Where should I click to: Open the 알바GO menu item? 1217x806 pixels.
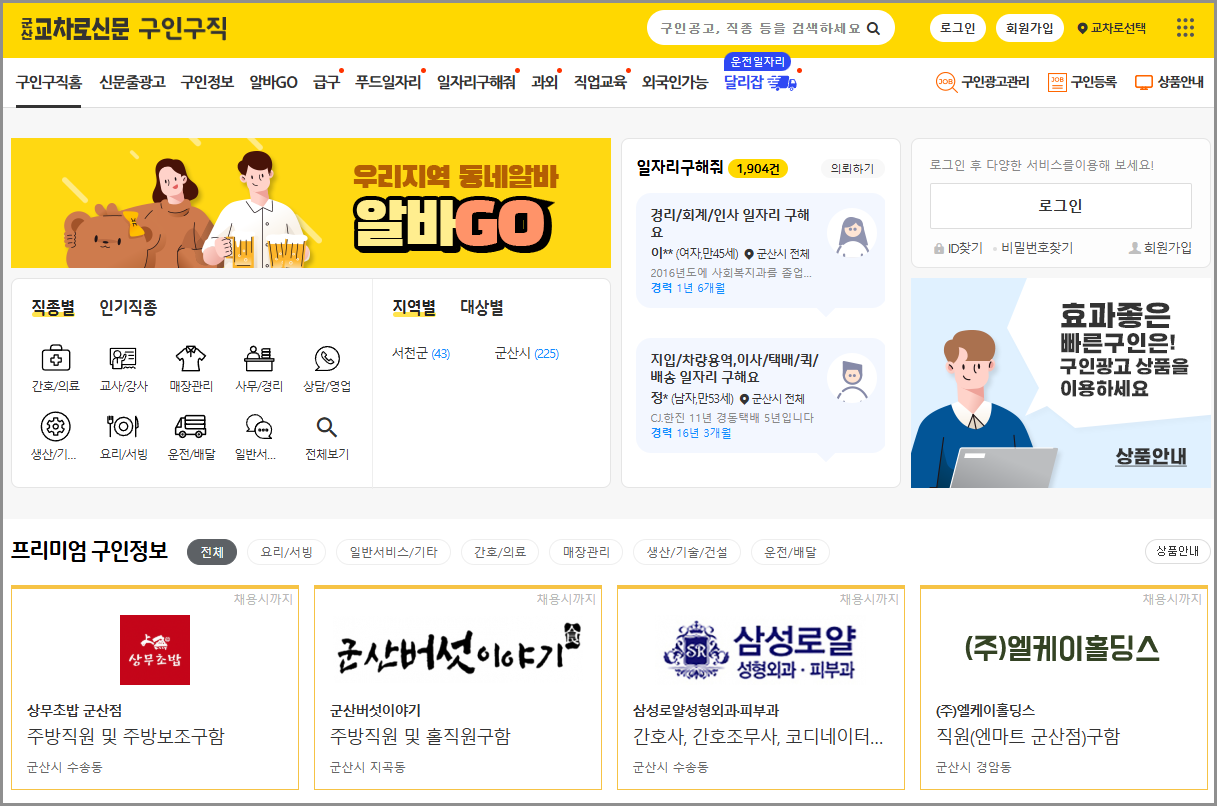271,82
